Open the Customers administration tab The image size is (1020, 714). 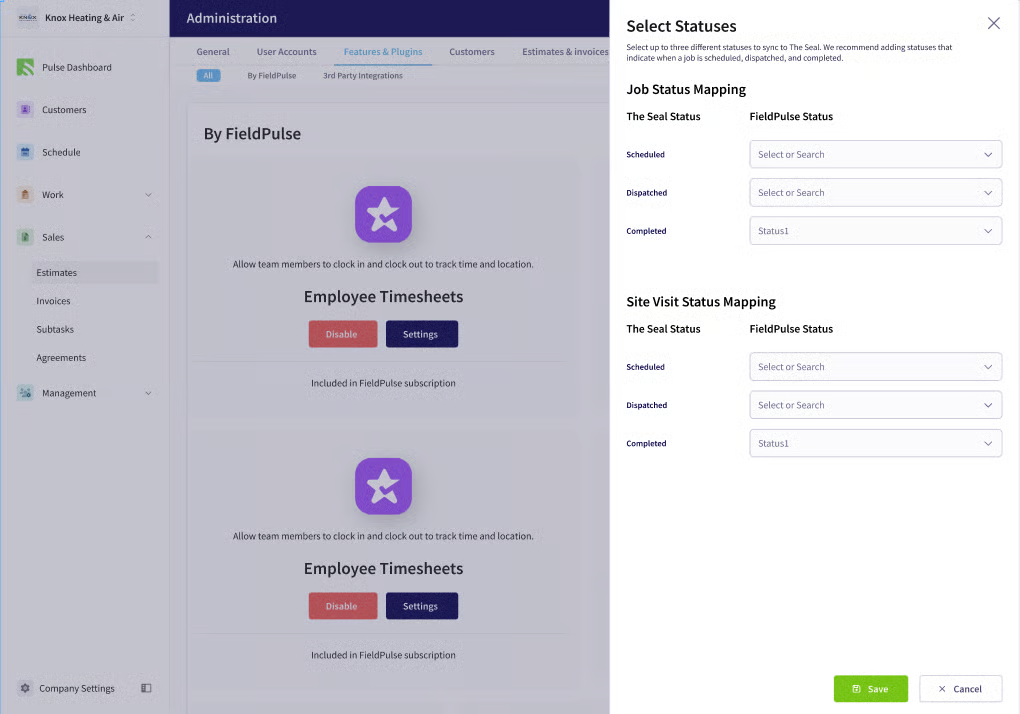[472, 51]
